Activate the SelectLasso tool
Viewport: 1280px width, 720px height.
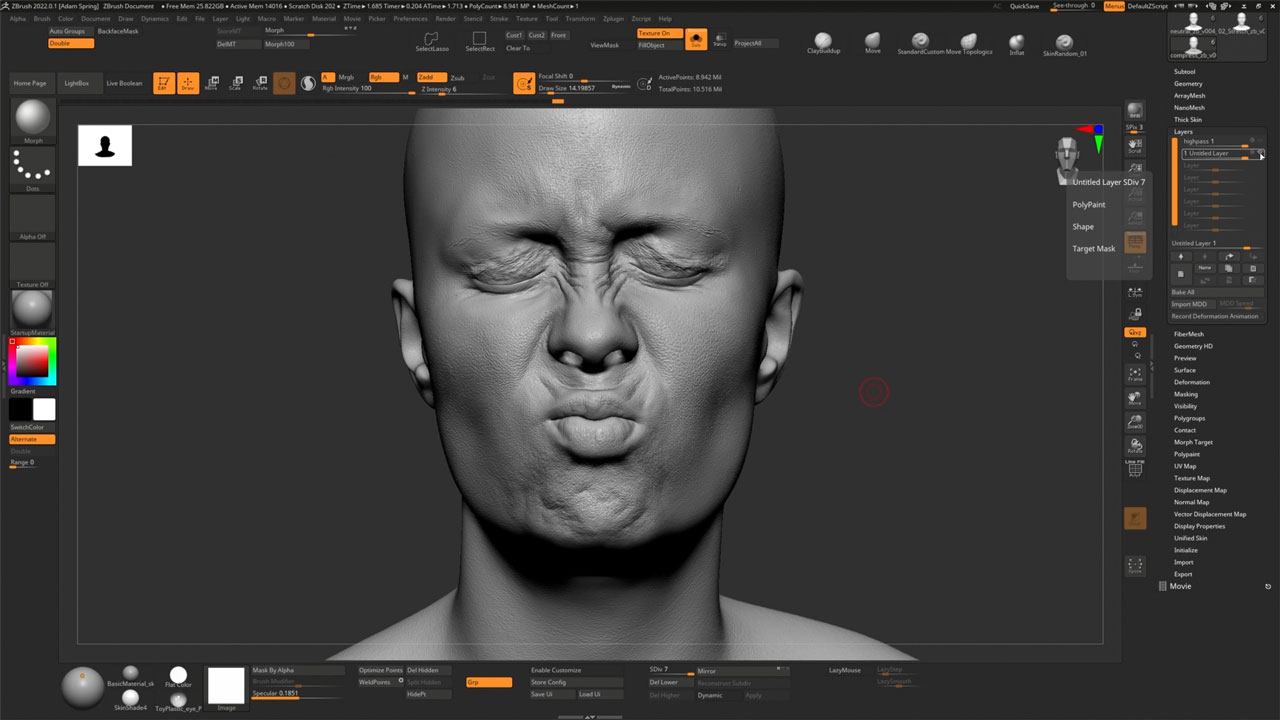(432, 39)
